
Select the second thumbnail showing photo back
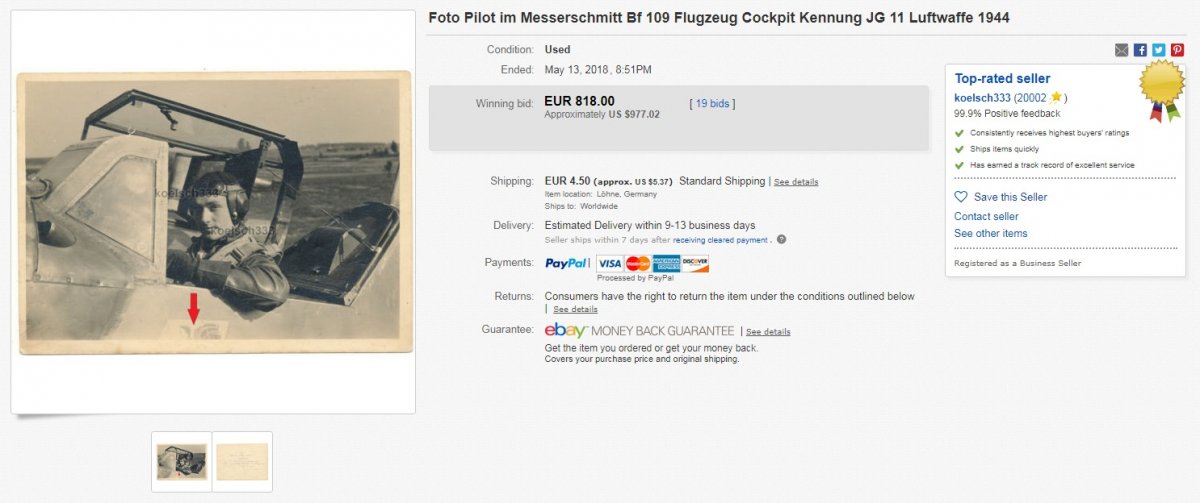point(242,462)
